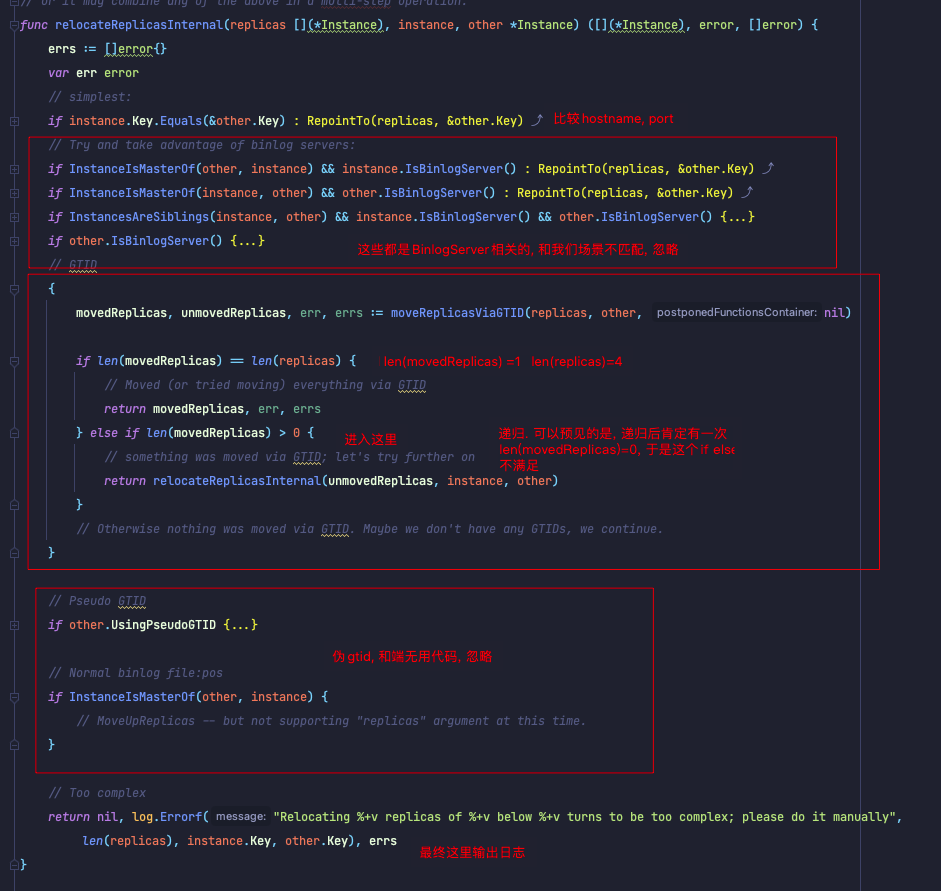Click 'len(replicas)' in the Errorf arguments

click(x=127, y=841)
